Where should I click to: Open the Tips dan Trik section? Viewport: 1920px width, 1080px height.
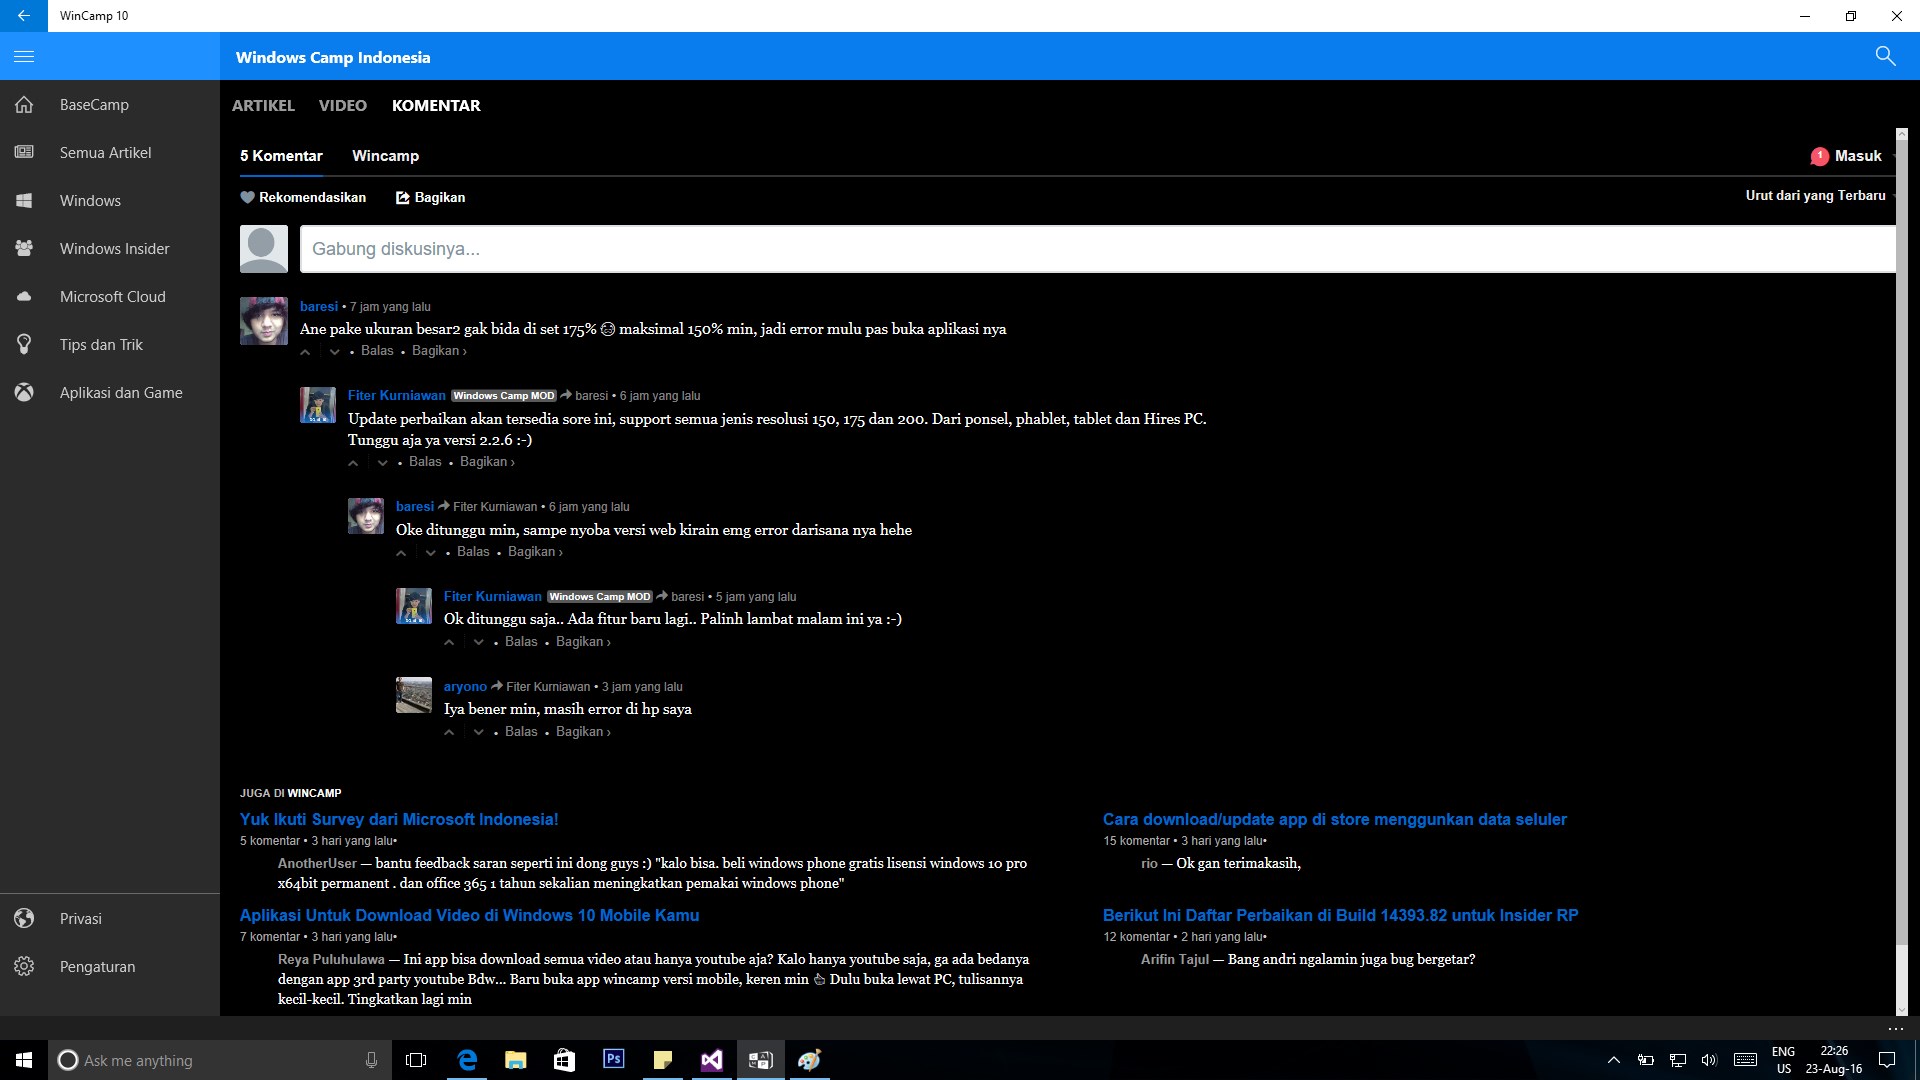click(110, 345)
